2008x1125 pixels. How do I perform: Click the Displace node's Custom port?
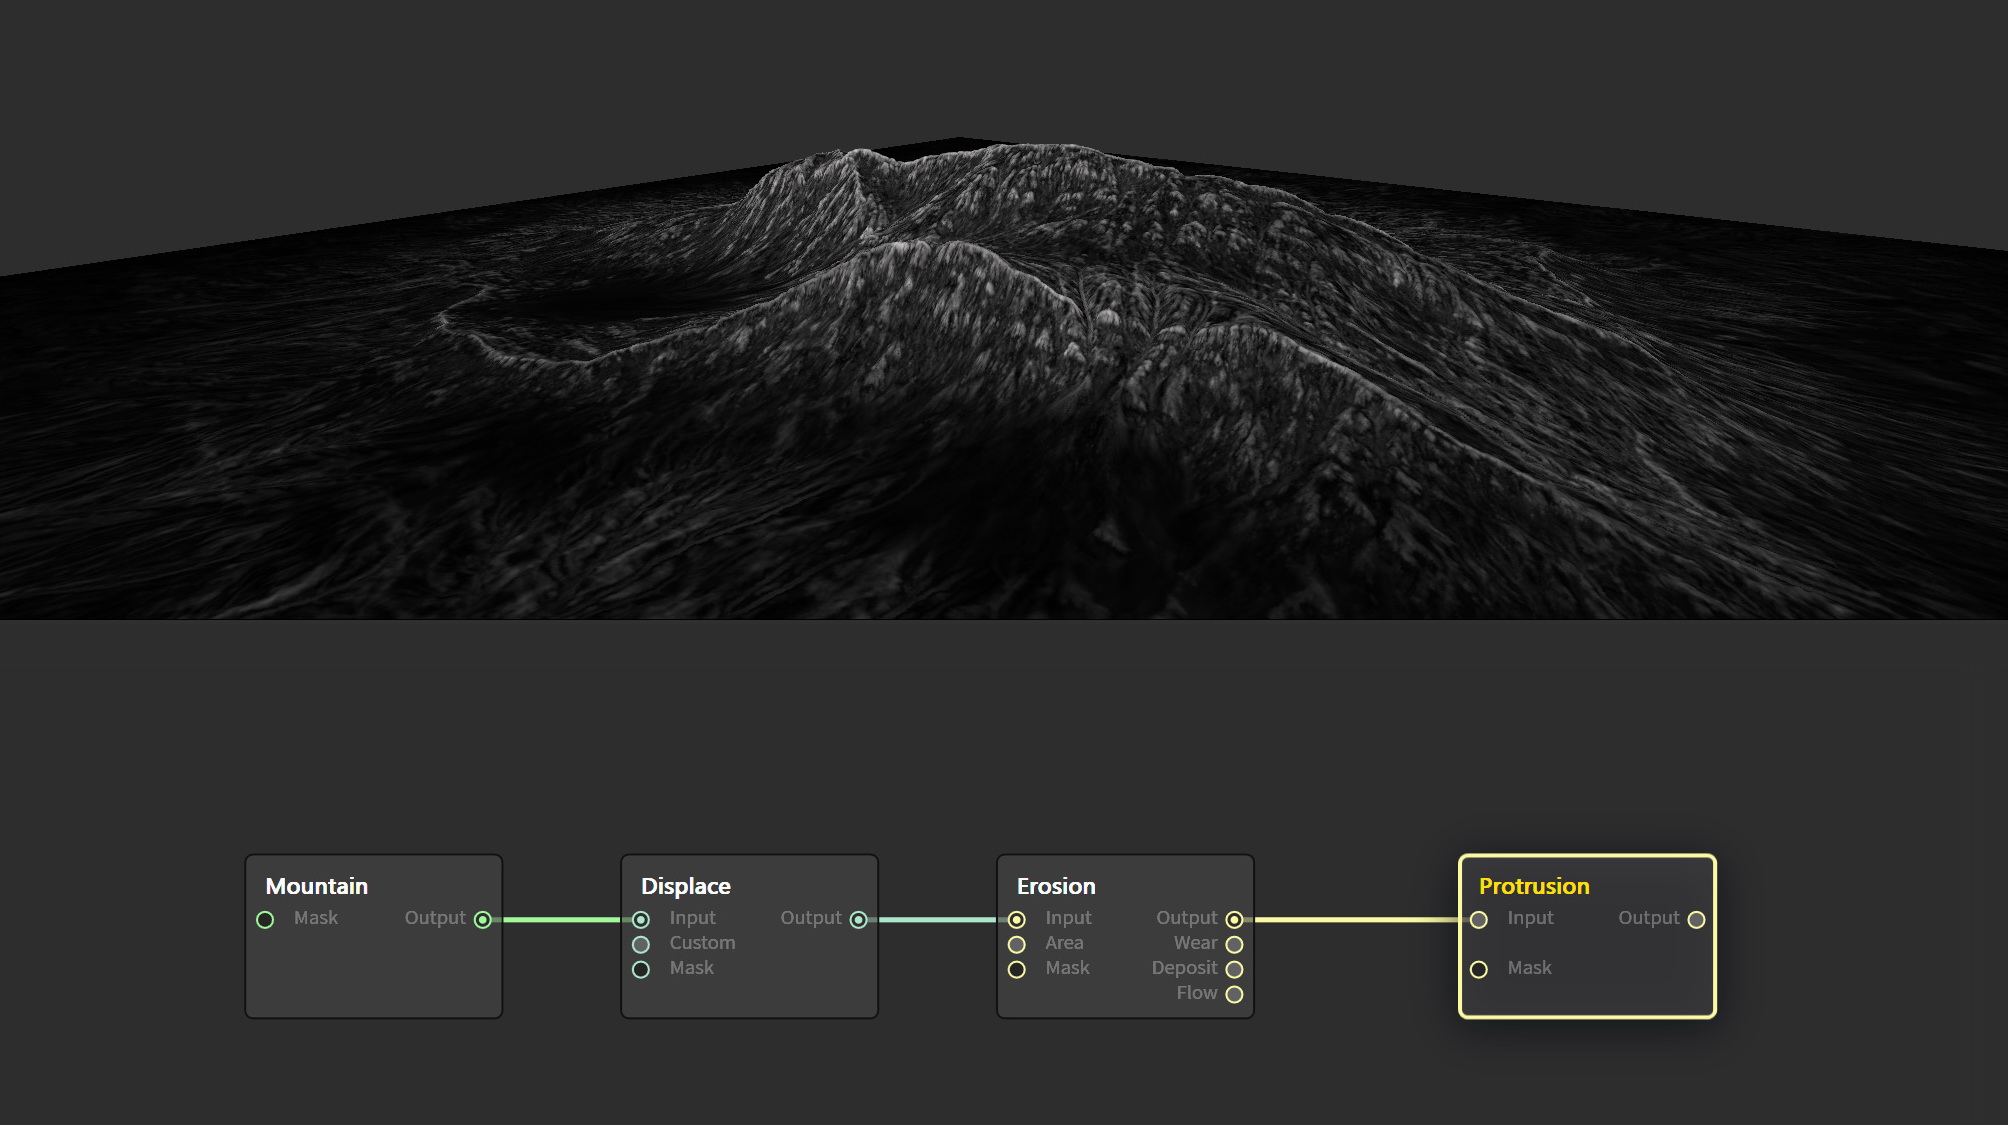pos(641,944)
